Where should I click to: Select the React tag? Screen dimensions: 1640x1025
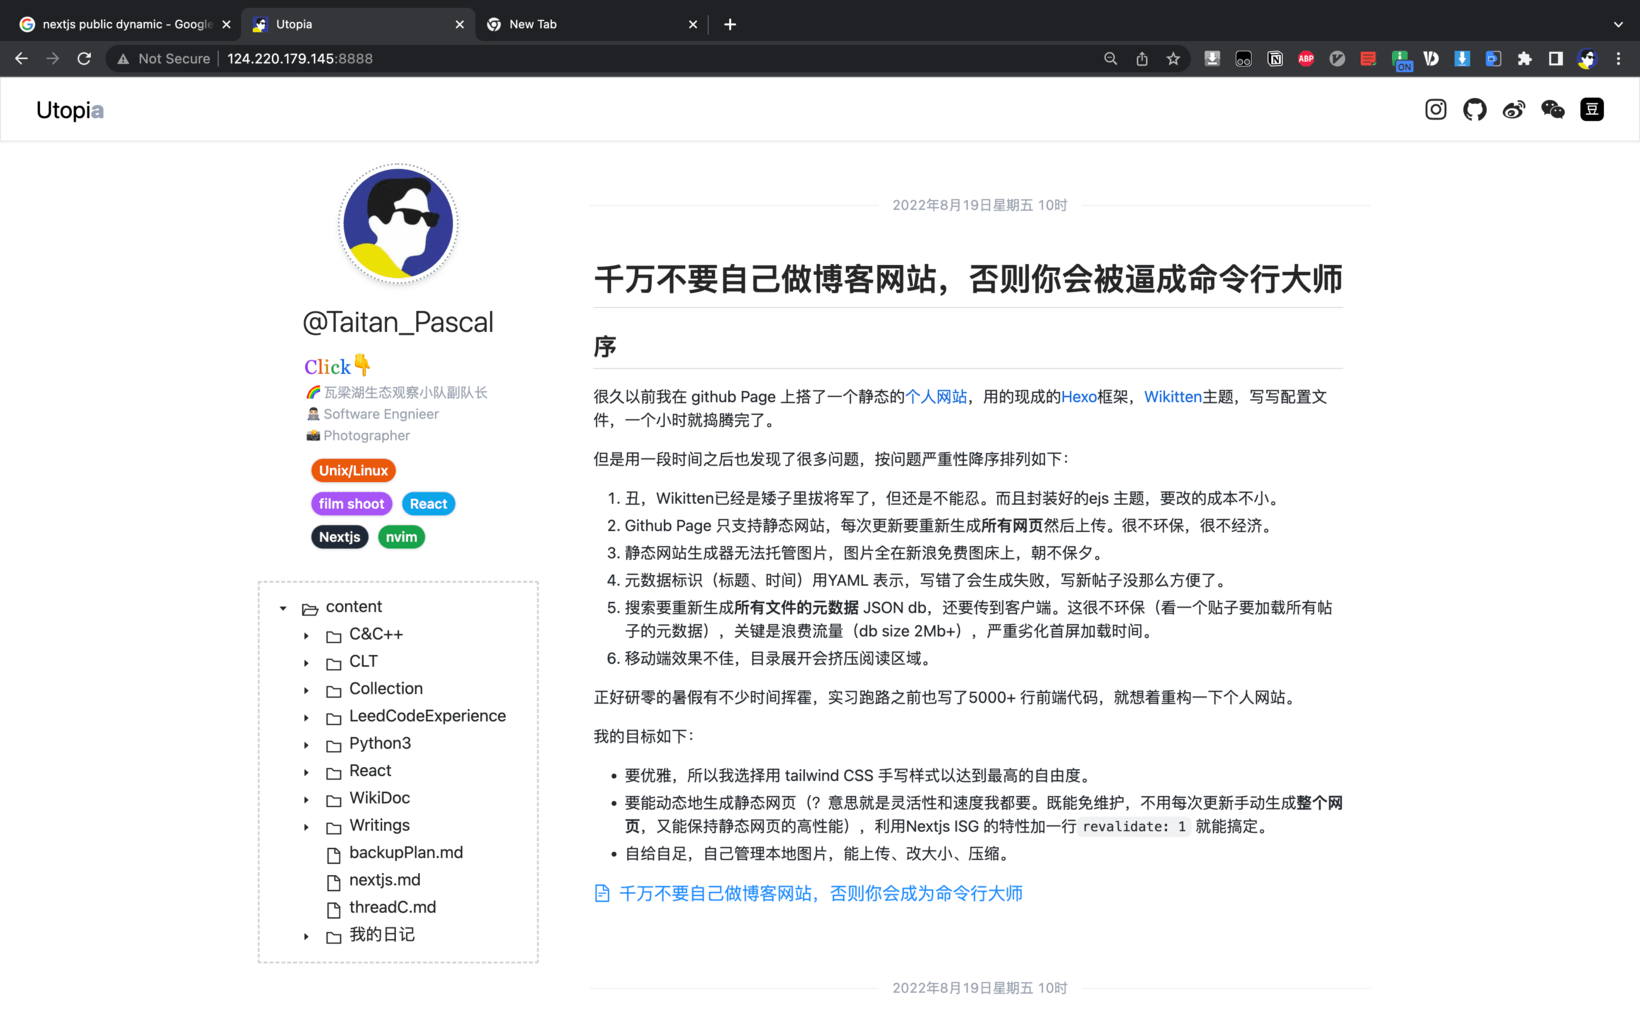(428, 504)
